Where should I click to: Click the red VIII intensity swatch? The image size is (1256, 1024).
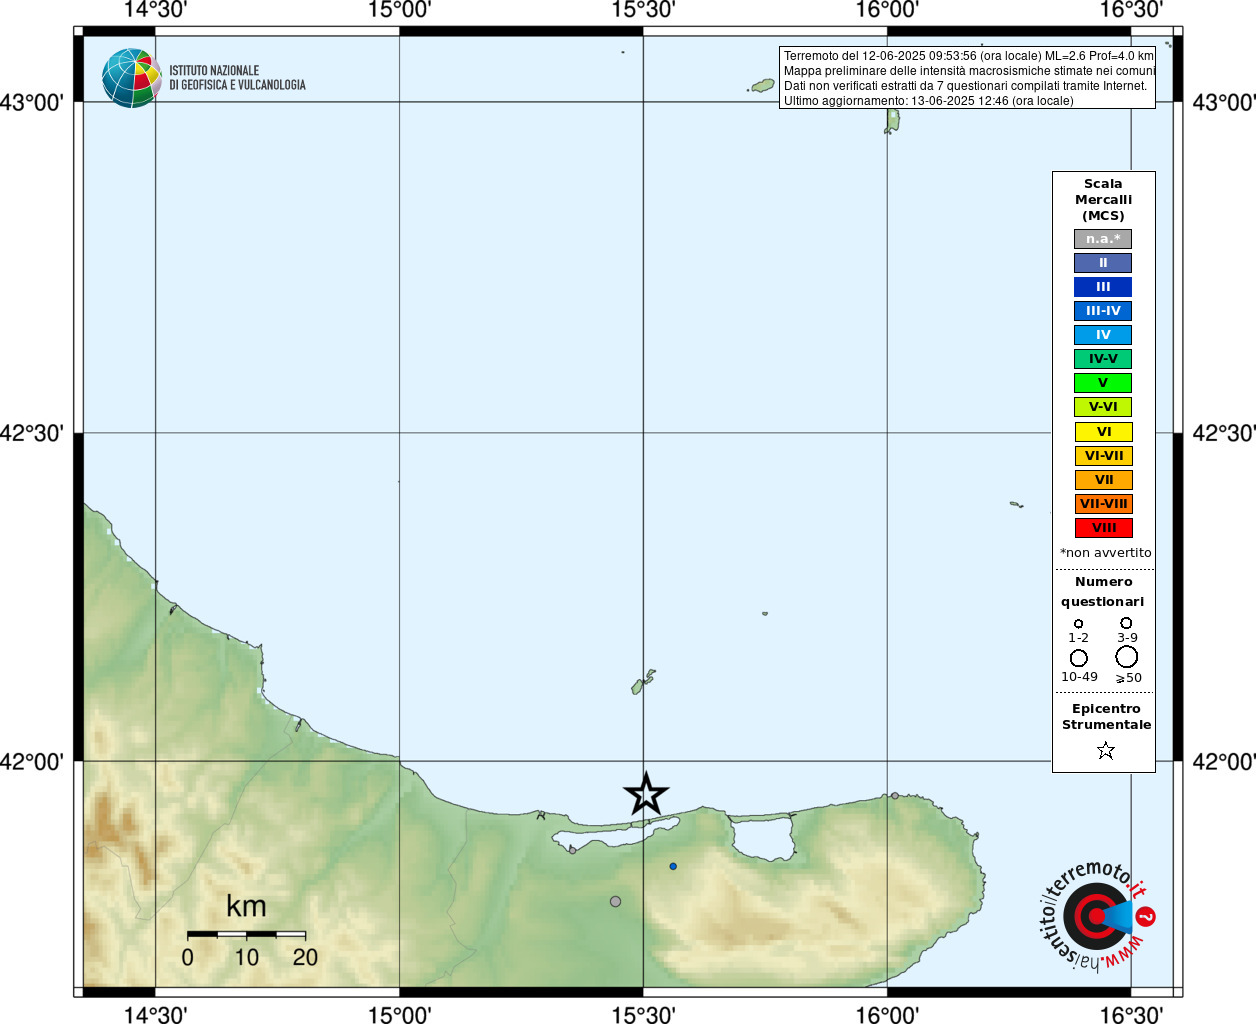(1103, 528)
